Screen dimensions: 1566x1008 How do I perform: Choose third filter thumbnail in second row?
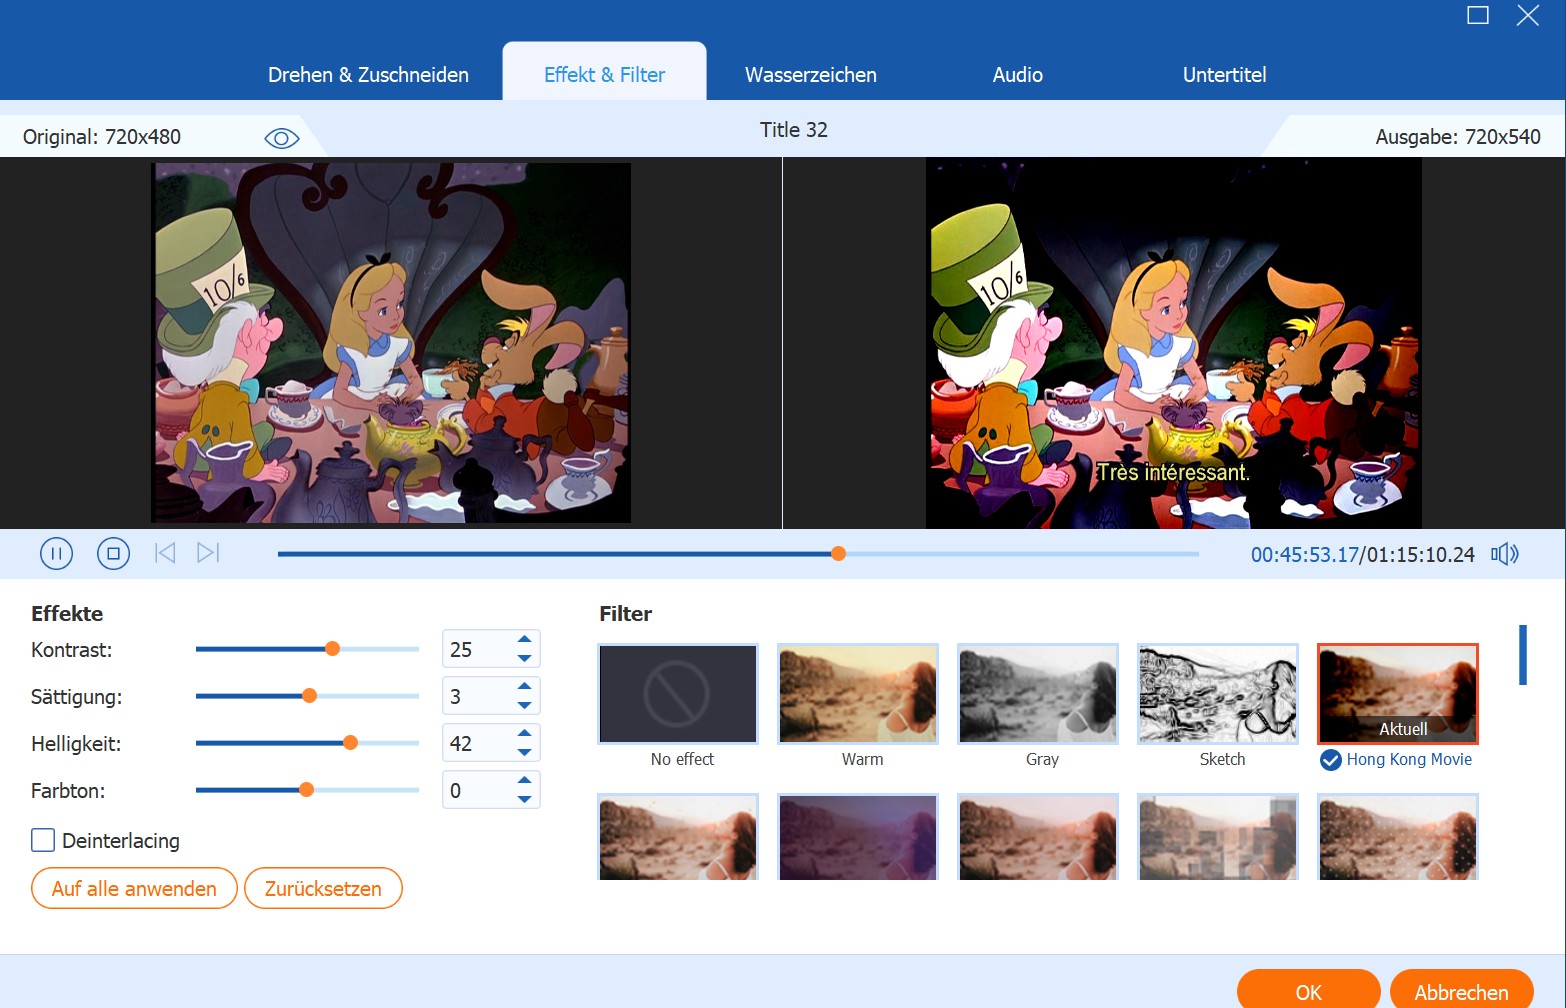1038,837
